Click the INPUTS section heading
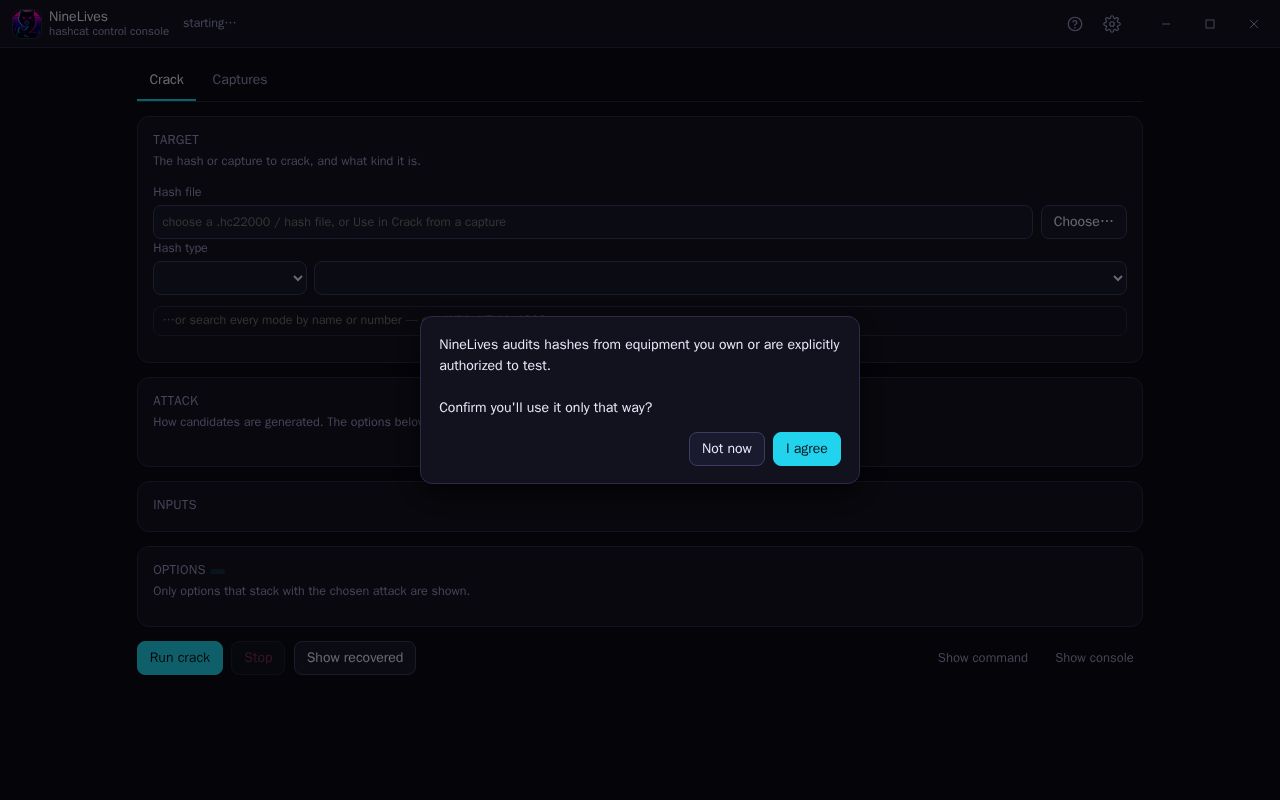Viewport: 1280px width, 800px height. (x=175, y=505)
